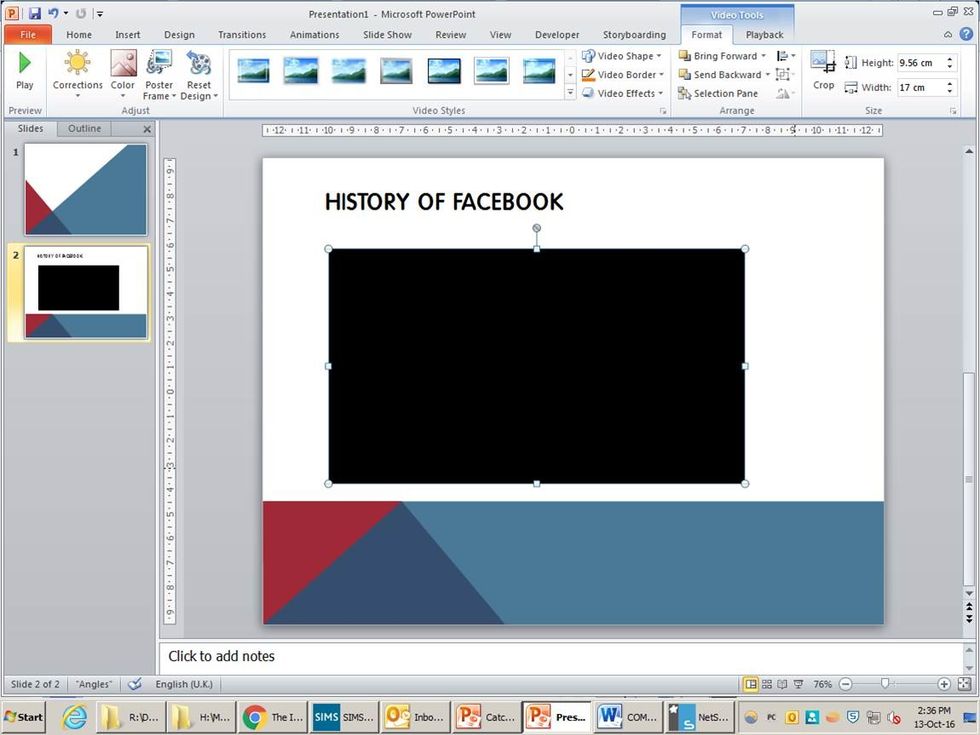Image resolution: width=980 pixels, height=735 pixels.
Task: Open the Size dialog launcher
Action: pos(953,111)
